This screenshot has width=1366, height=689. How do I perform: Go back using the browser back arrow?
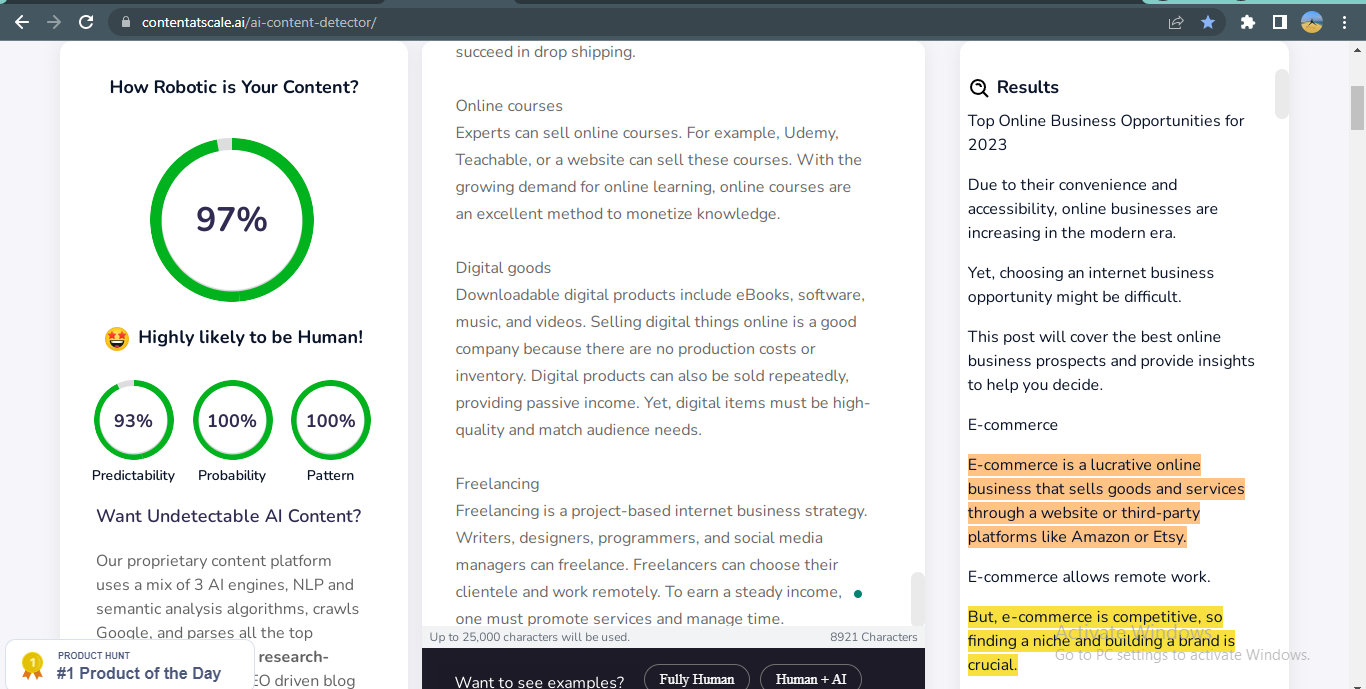[22, 22]
